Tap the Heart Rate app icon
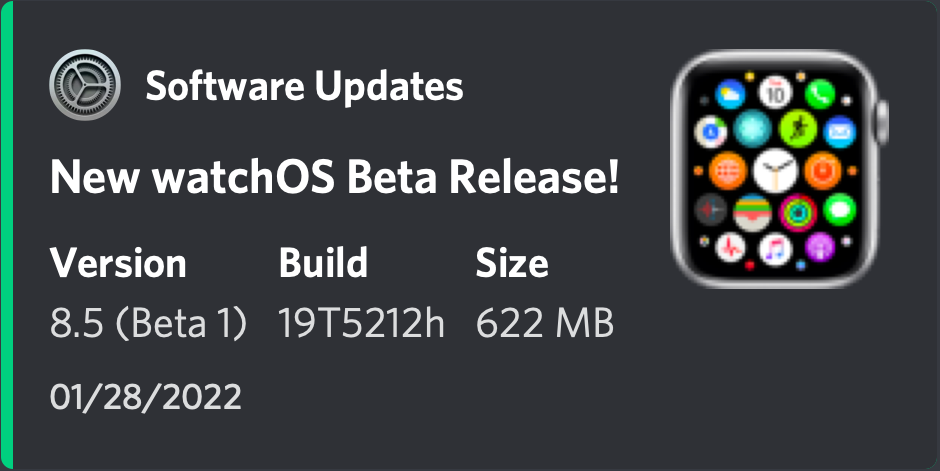 click(x=730, y=246)
